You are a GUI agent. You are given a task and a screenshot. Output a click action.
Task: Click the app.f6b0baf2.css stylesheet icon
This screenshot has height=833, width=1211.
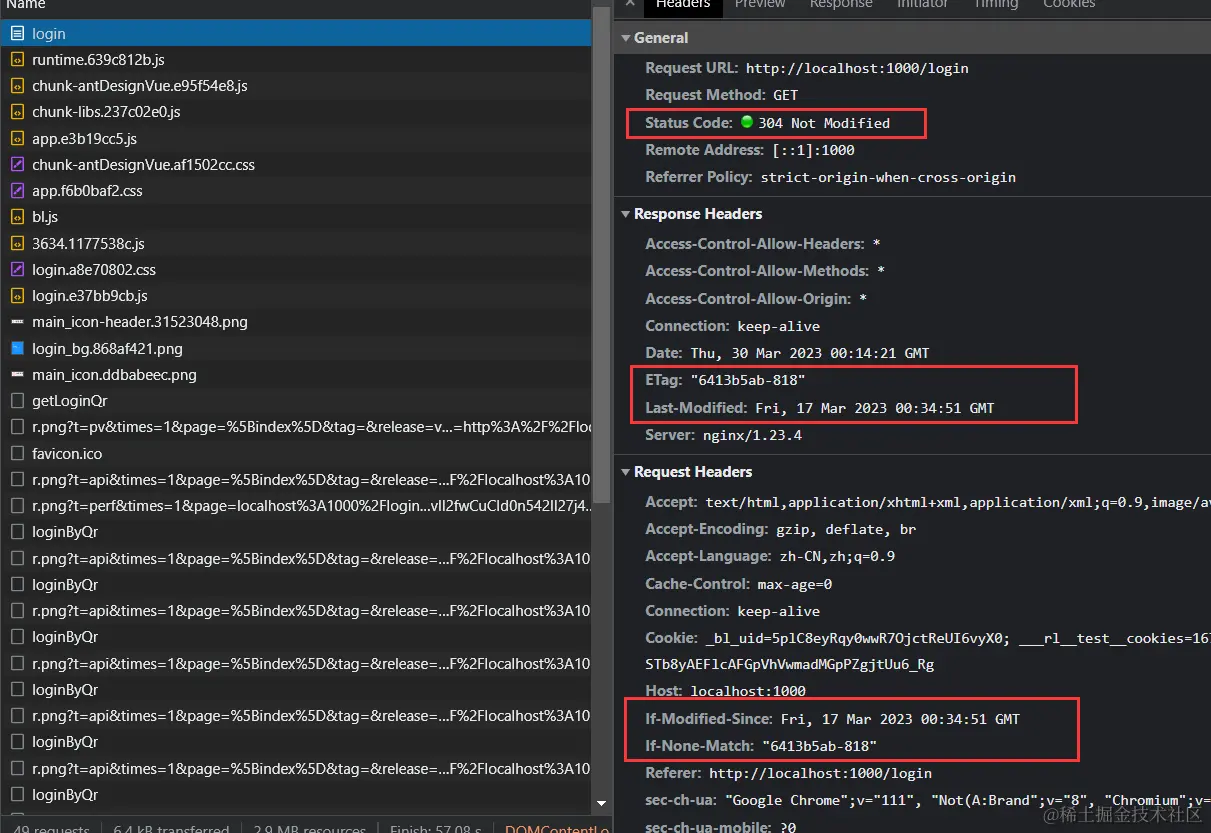(x=17, y=191)
